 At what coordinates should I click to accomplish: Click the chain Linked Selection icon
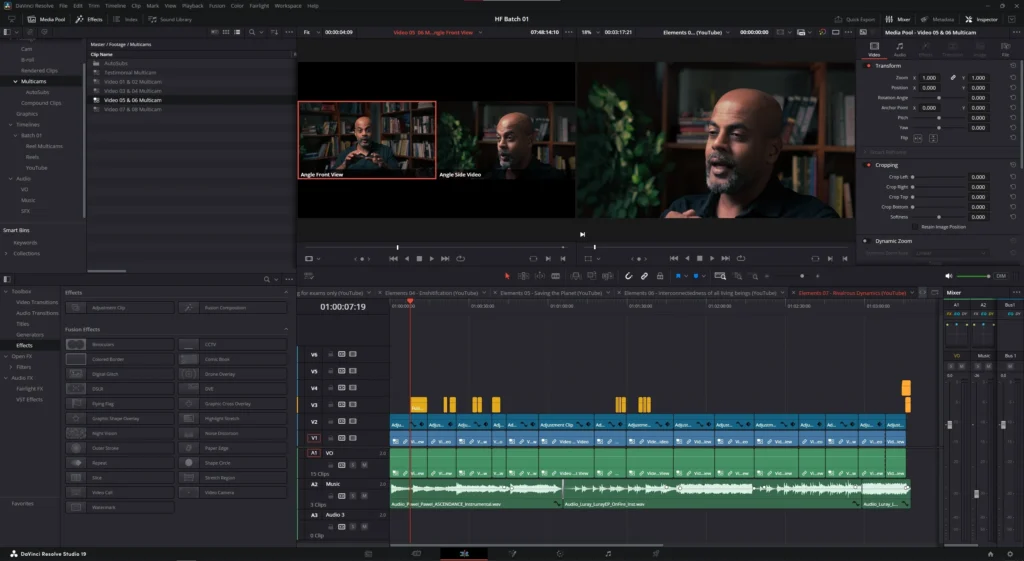645,276
